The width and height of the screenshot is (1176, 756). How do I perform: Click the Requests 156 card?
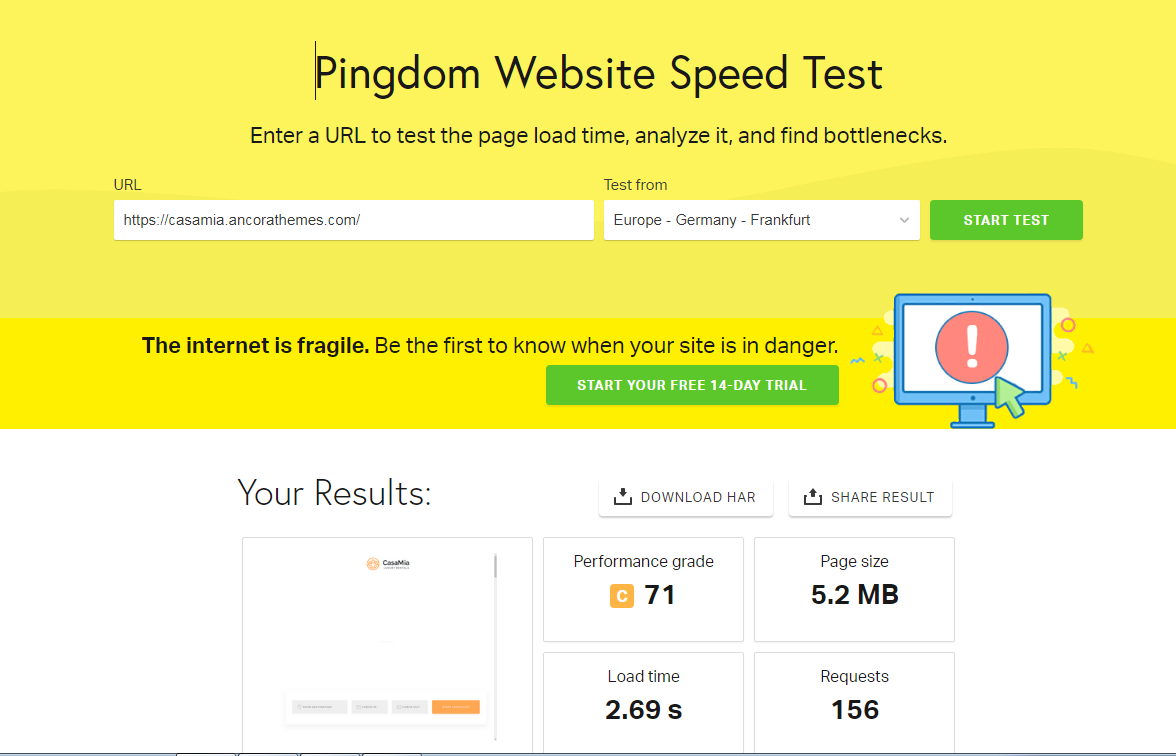click(x=854, y=702)
